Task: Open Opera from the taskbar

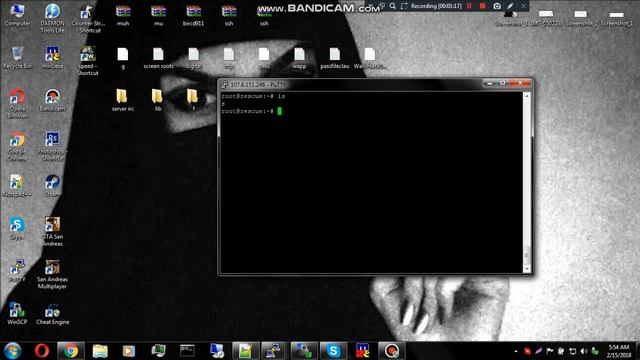Action: pos(42,351)
